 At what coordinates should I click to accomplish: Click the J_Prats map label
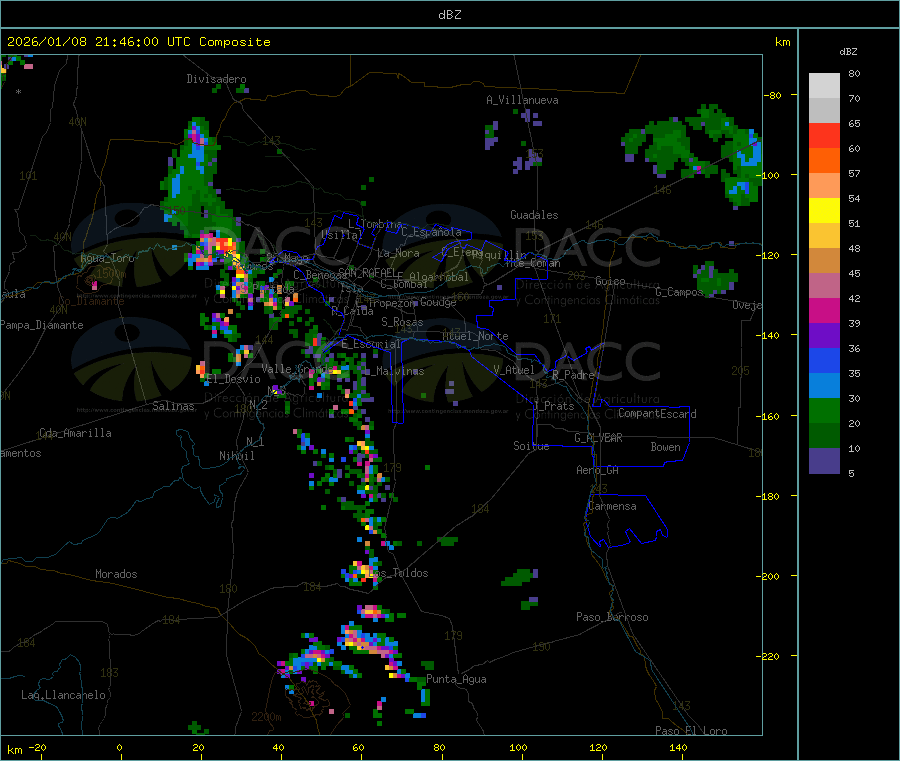tap(553, 405)
